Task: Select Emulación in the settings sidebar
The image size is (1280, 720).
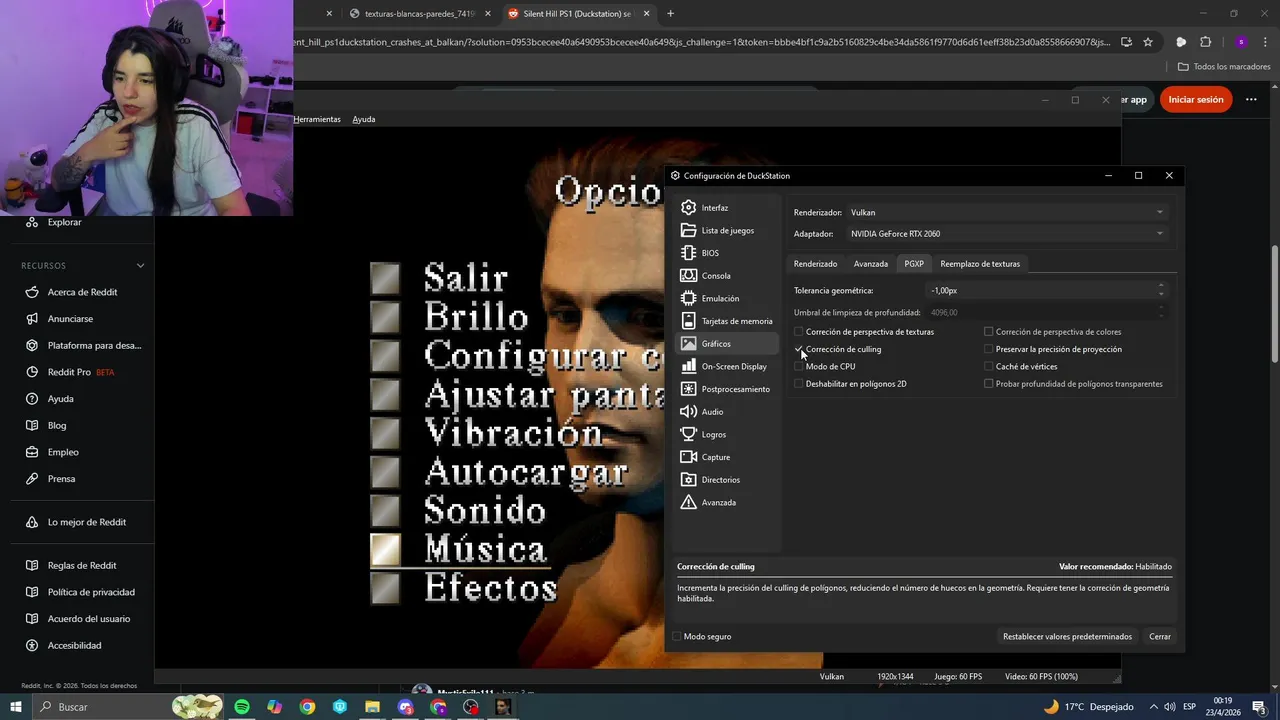Action: coord(727,299)
